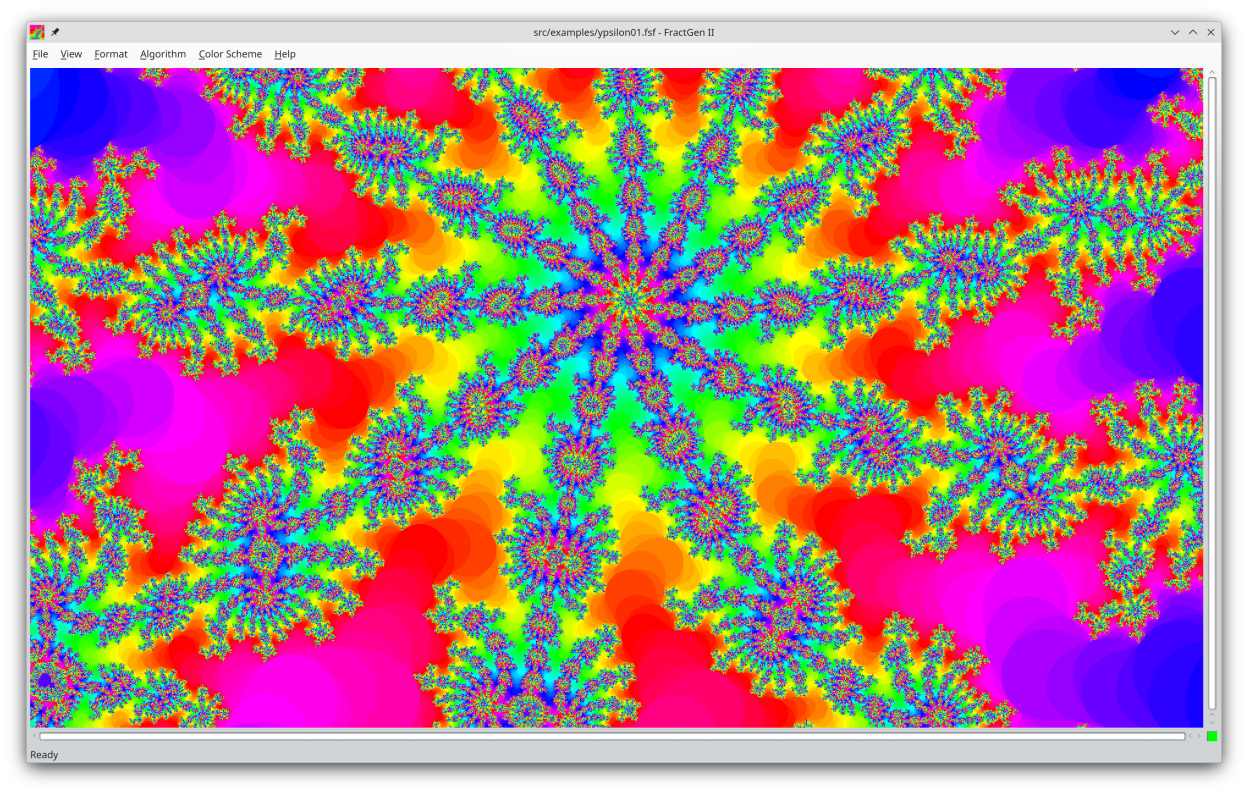Show the Help menu

coord(285,54)
